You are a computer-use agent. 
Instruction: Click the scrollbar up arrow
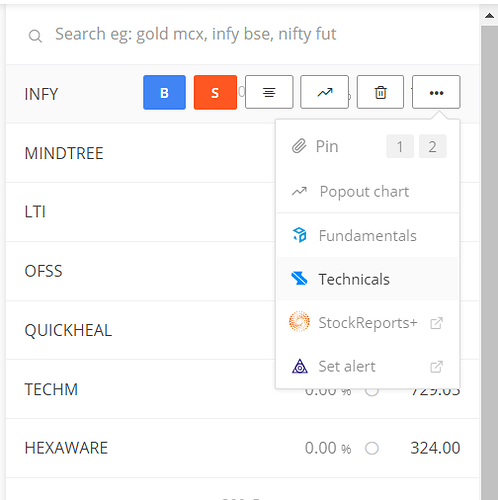(489, 15)
